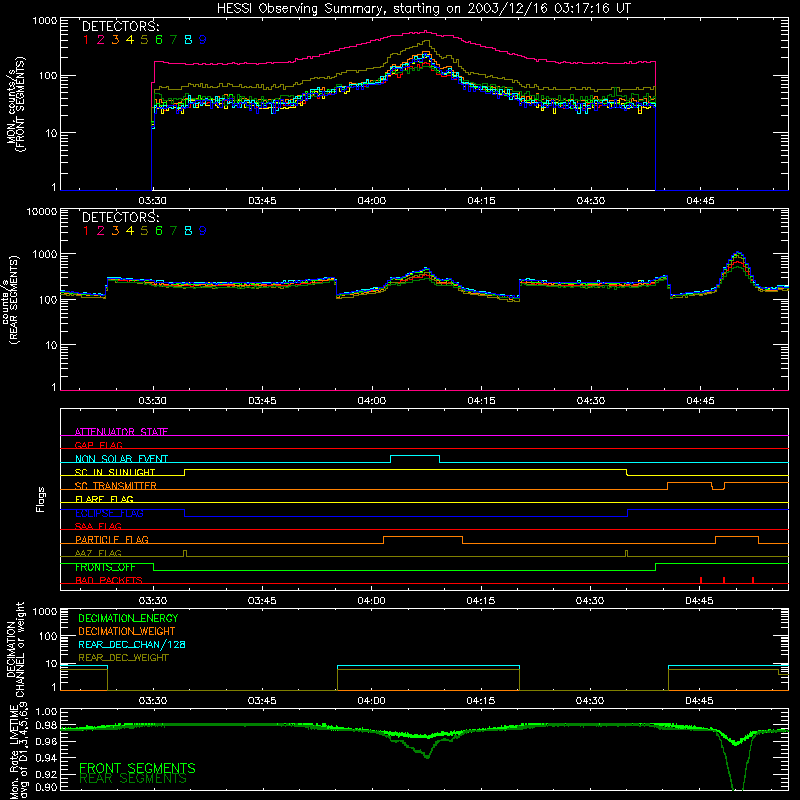
Task: Select detector 2 in front segments legend
Action: click(101, 40)
